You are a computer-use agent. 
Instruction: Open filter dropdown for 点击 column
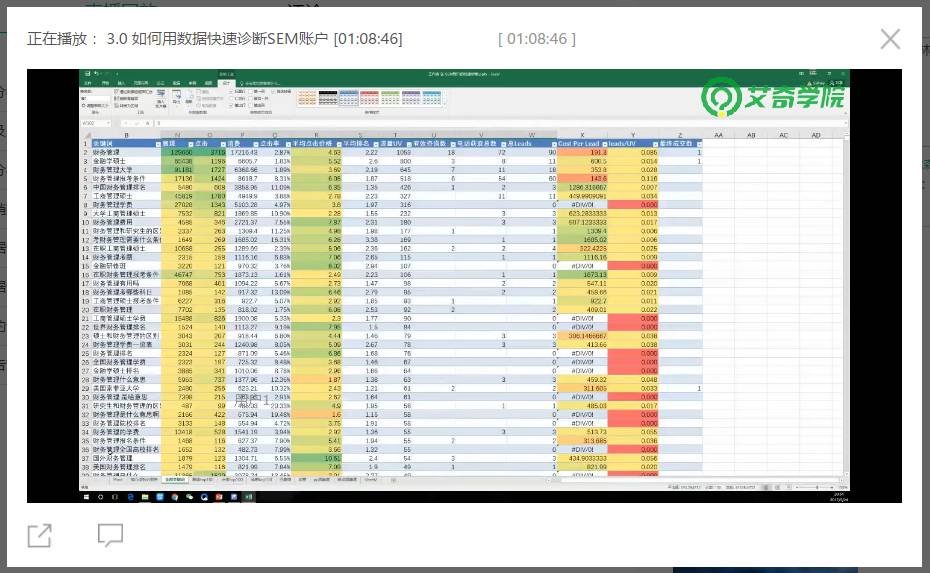pos(223,144)
